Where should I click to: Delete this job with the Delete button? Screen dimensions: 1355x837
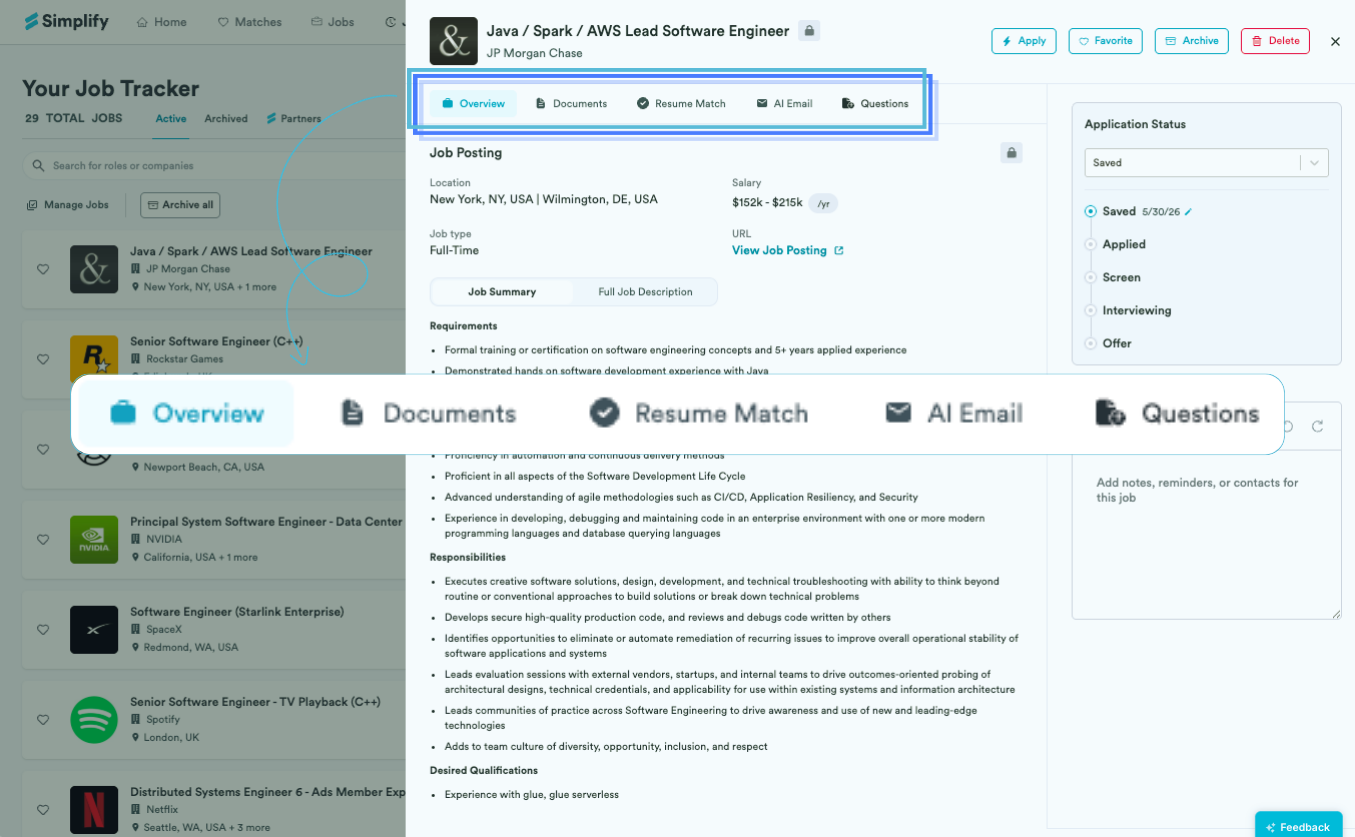pos(1275,41)
